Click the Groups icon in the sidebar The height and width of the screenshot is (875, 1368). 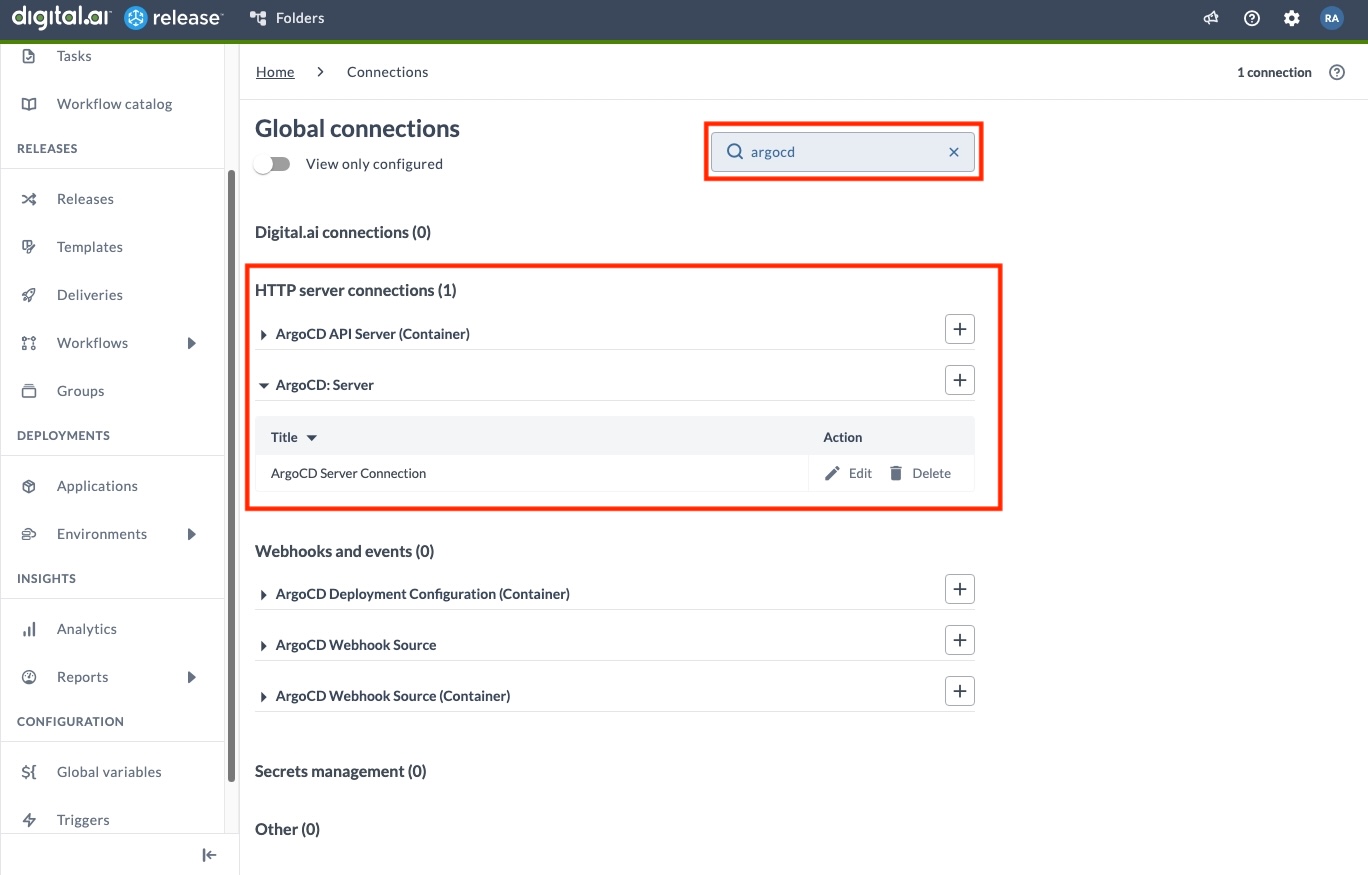(29, 391)
